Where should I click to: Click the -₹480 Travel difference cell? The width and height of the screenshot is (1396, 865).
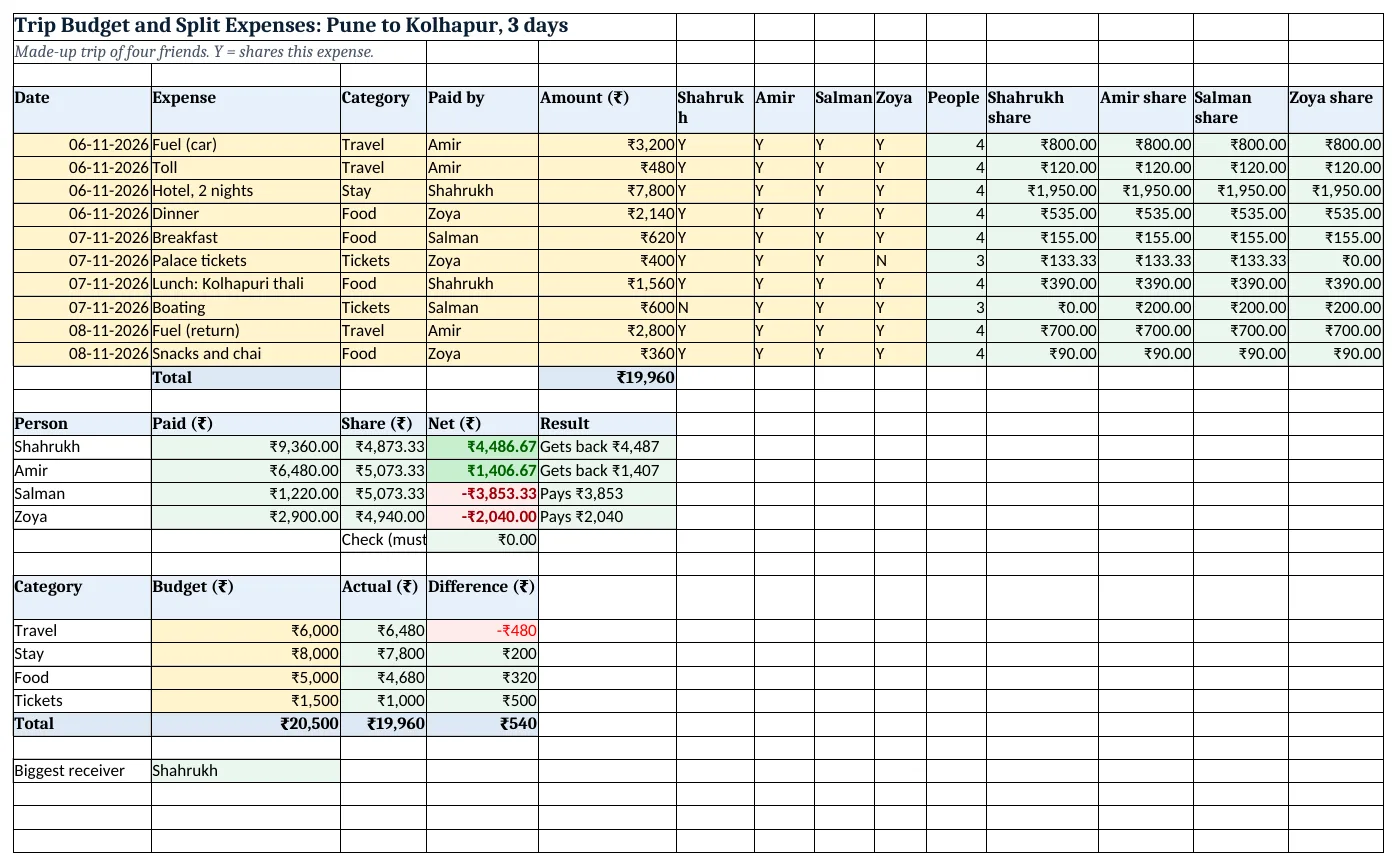click(482, 630)
